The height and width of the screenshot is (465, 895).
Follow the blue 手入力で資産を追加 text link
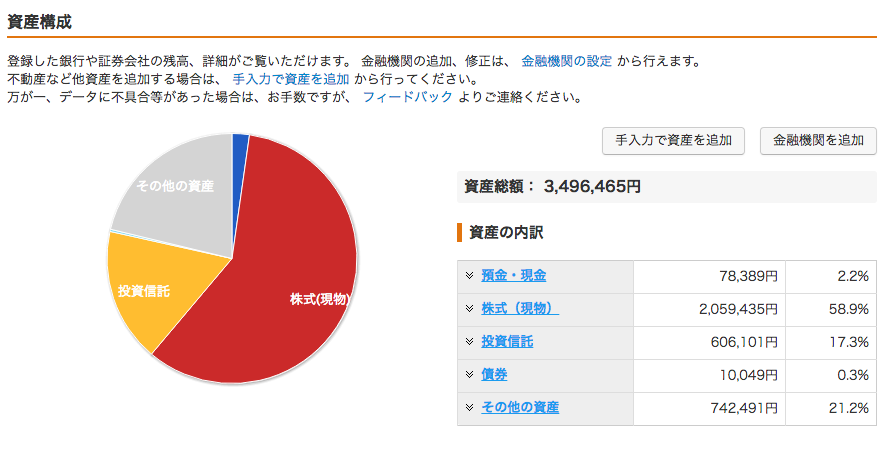coord(291,79)
